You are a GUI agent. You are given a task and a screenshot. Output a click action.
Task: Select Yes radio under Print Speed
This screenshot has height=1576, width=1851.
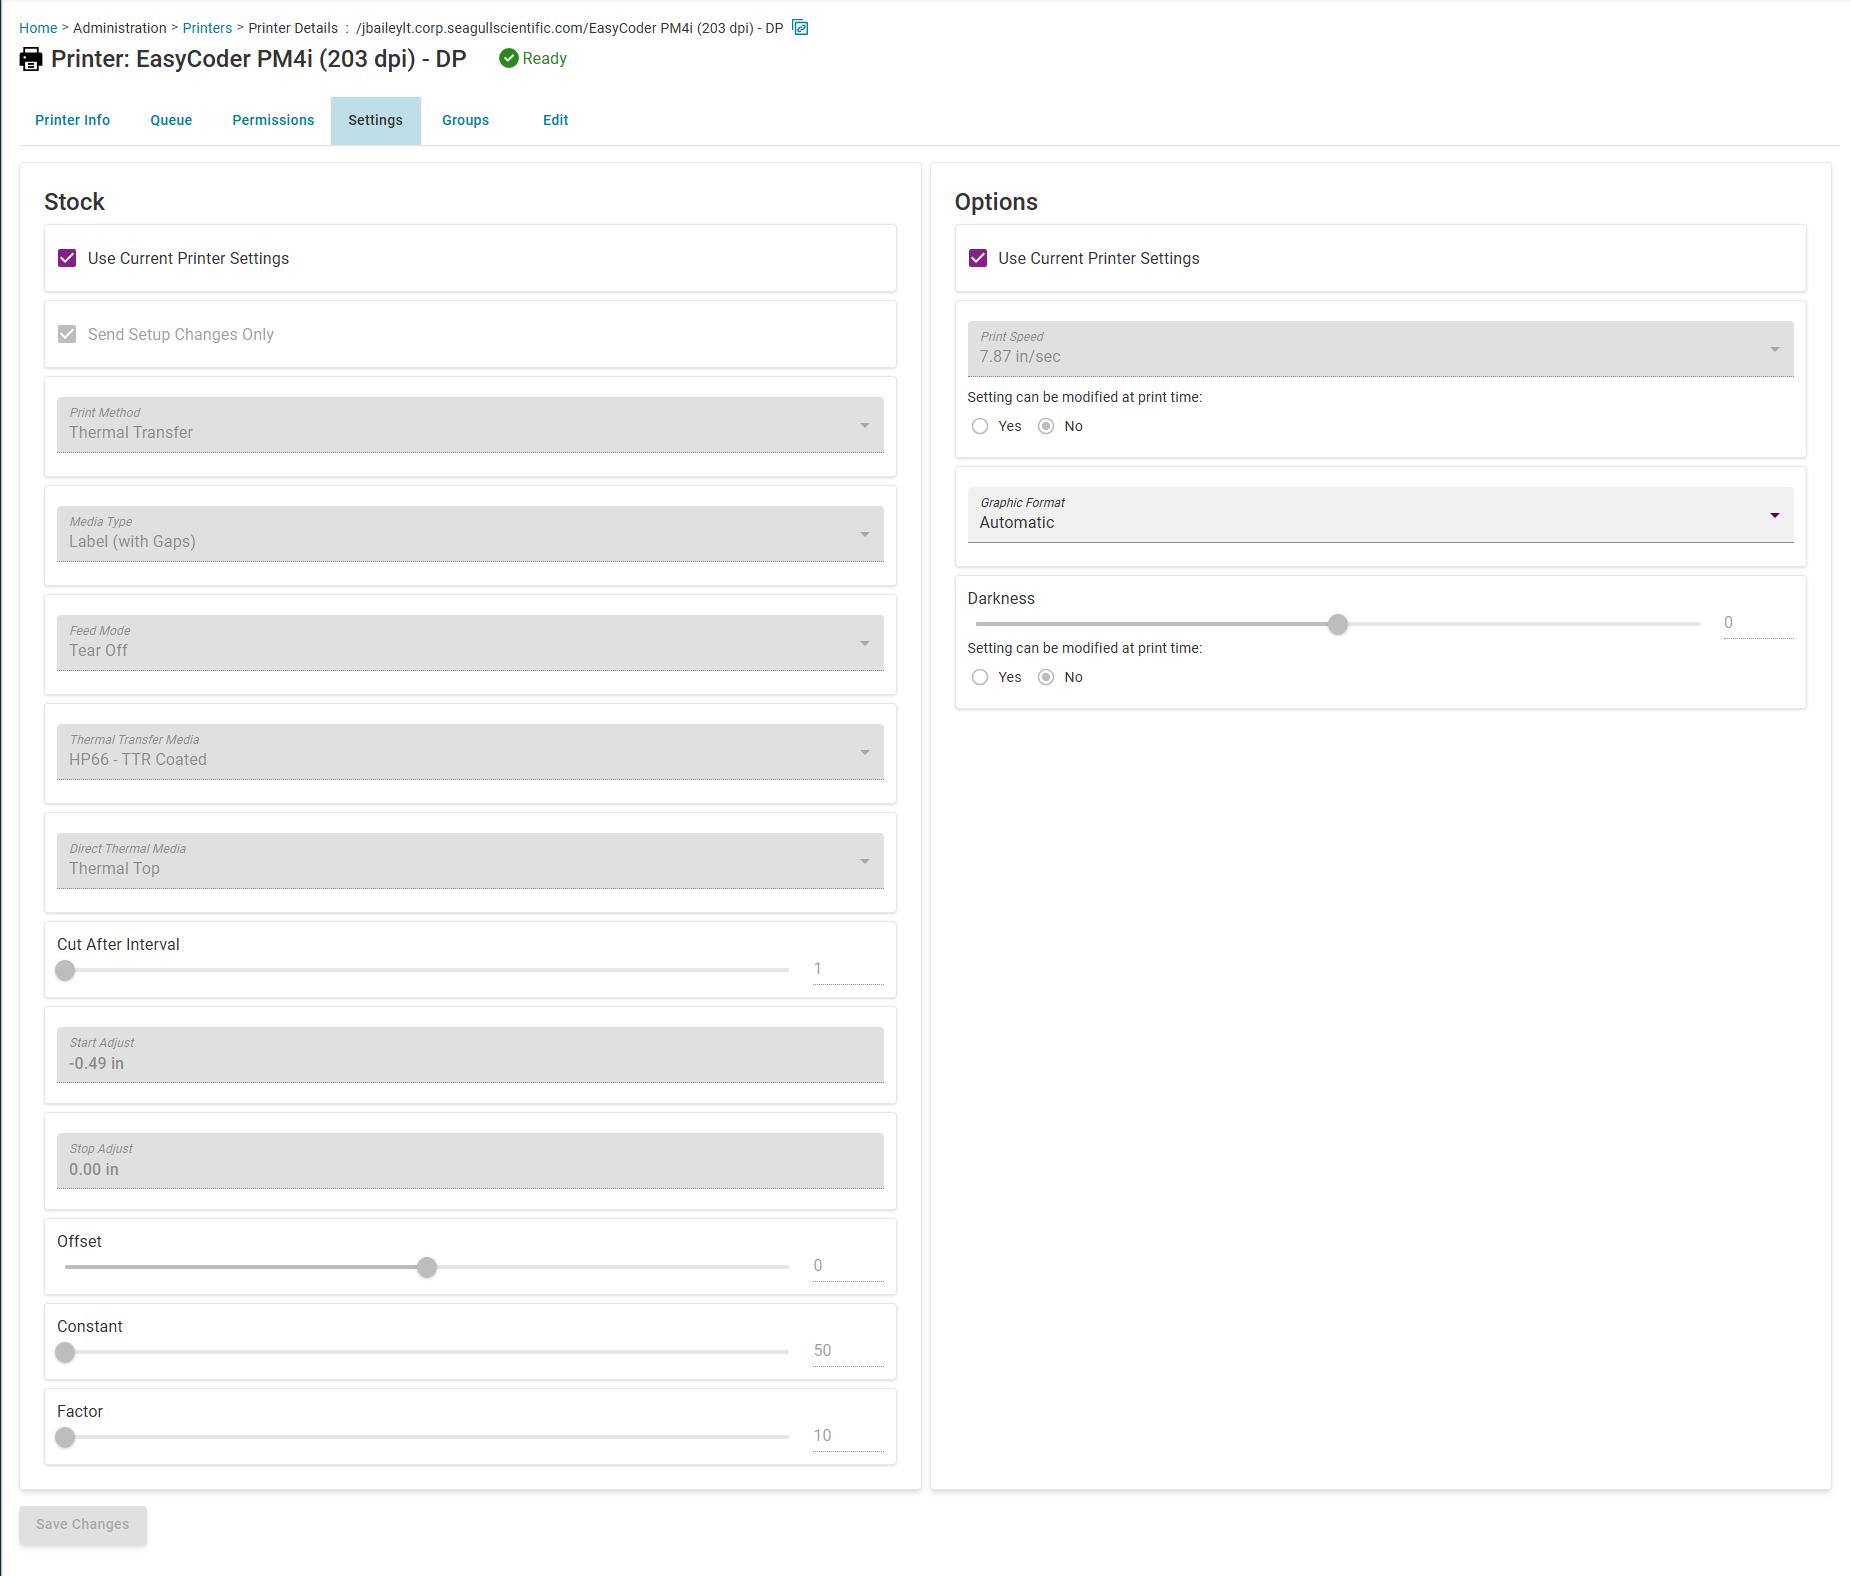tap(980, 426)
